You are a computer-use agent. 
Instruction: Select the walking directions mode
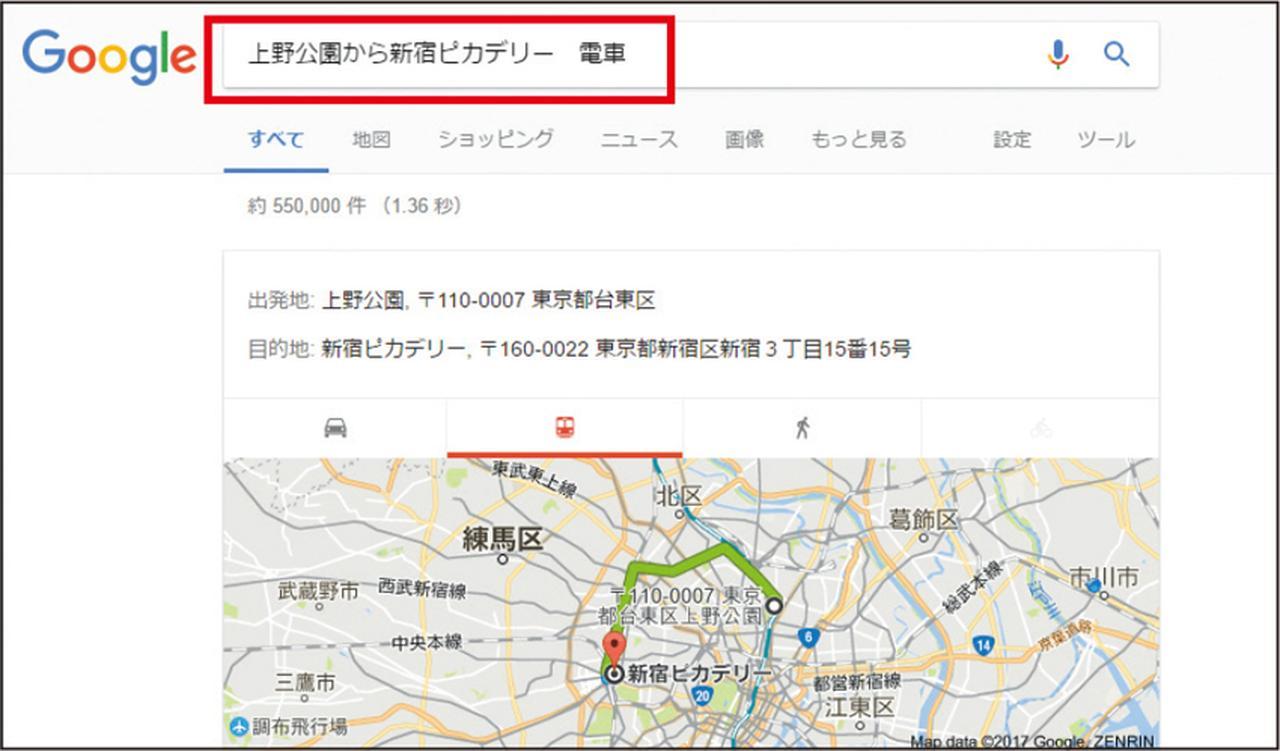[802, 428]
